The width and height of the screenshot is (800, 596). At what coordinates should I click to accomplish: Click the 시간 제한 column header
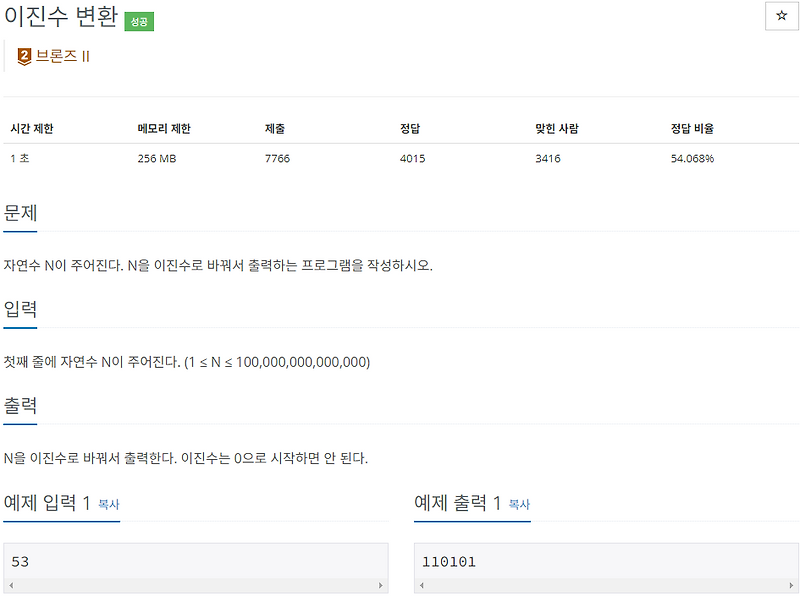32,128
